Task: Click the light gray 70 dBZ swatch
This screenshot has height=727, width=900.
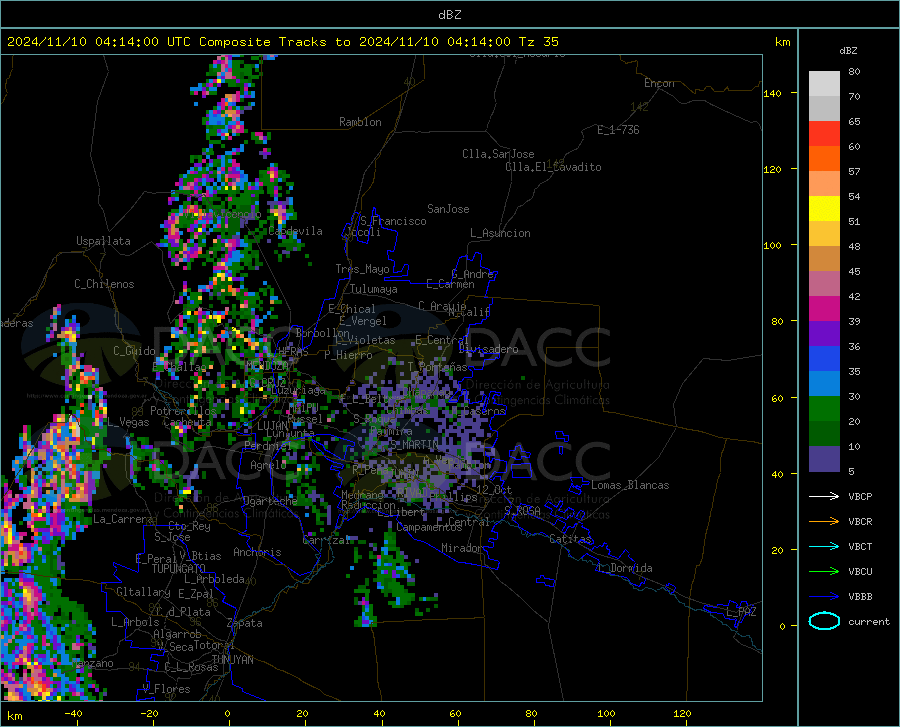Action: click(824, 84)
